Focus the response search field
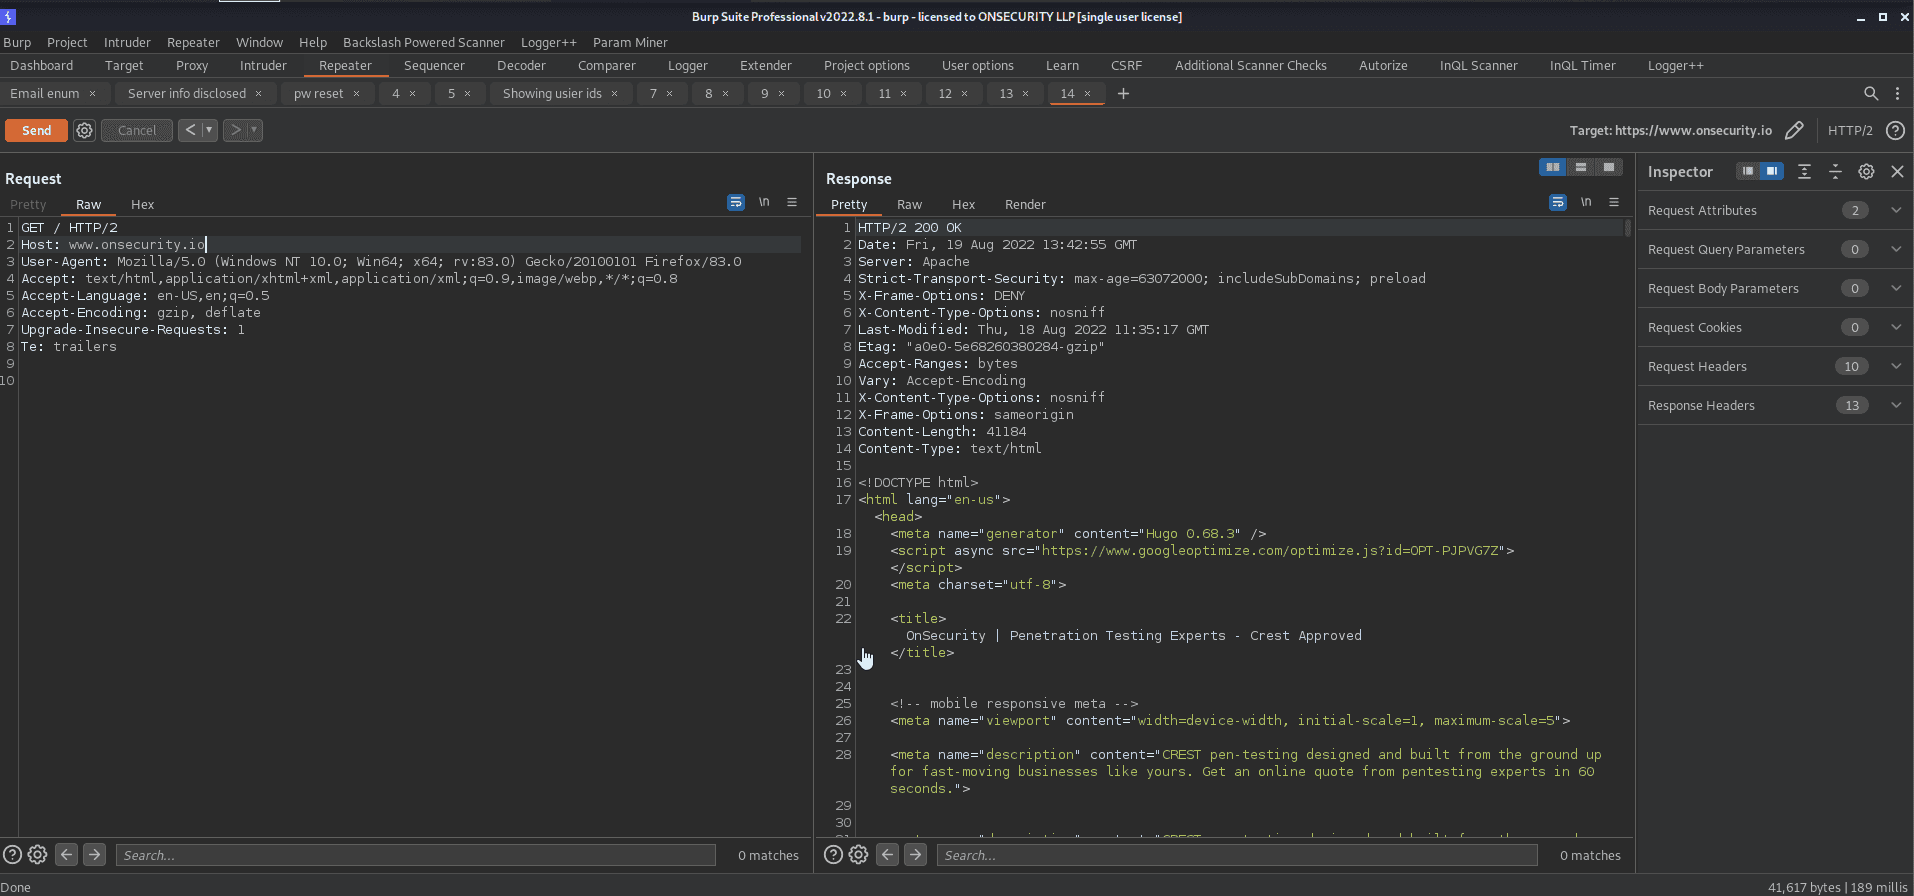 coord(1237,855)
